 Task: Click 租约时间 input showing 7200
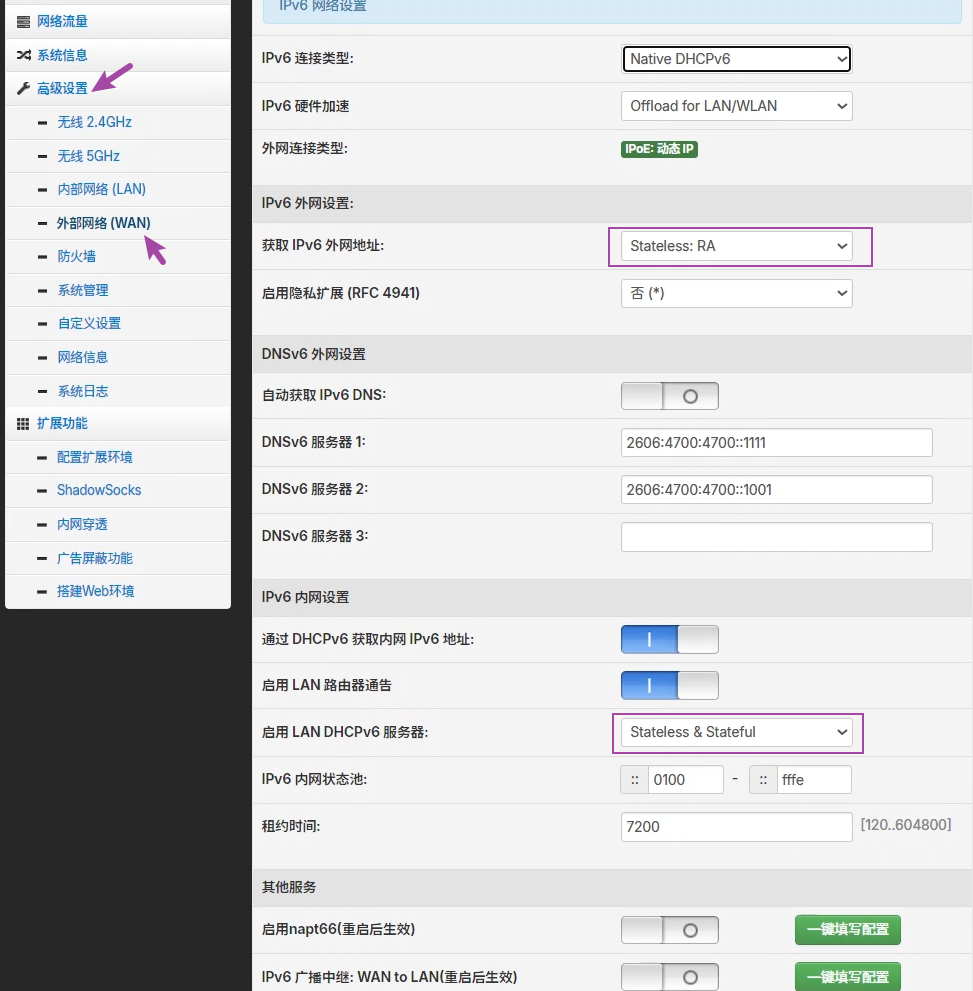point(737,827)
